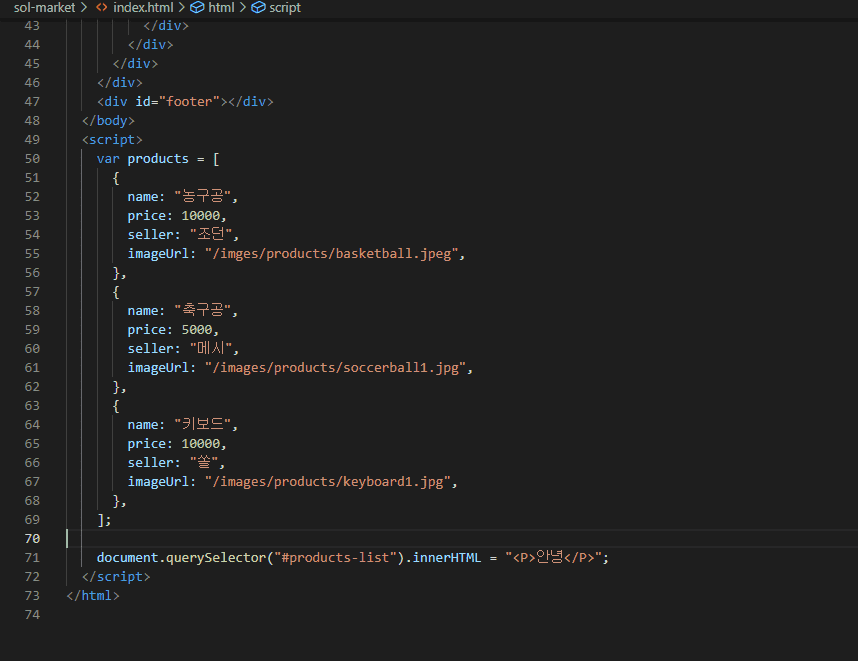Click the cube icon before html breadcrumb
Viewport: 858px width, 661px height.
[197, 8]
